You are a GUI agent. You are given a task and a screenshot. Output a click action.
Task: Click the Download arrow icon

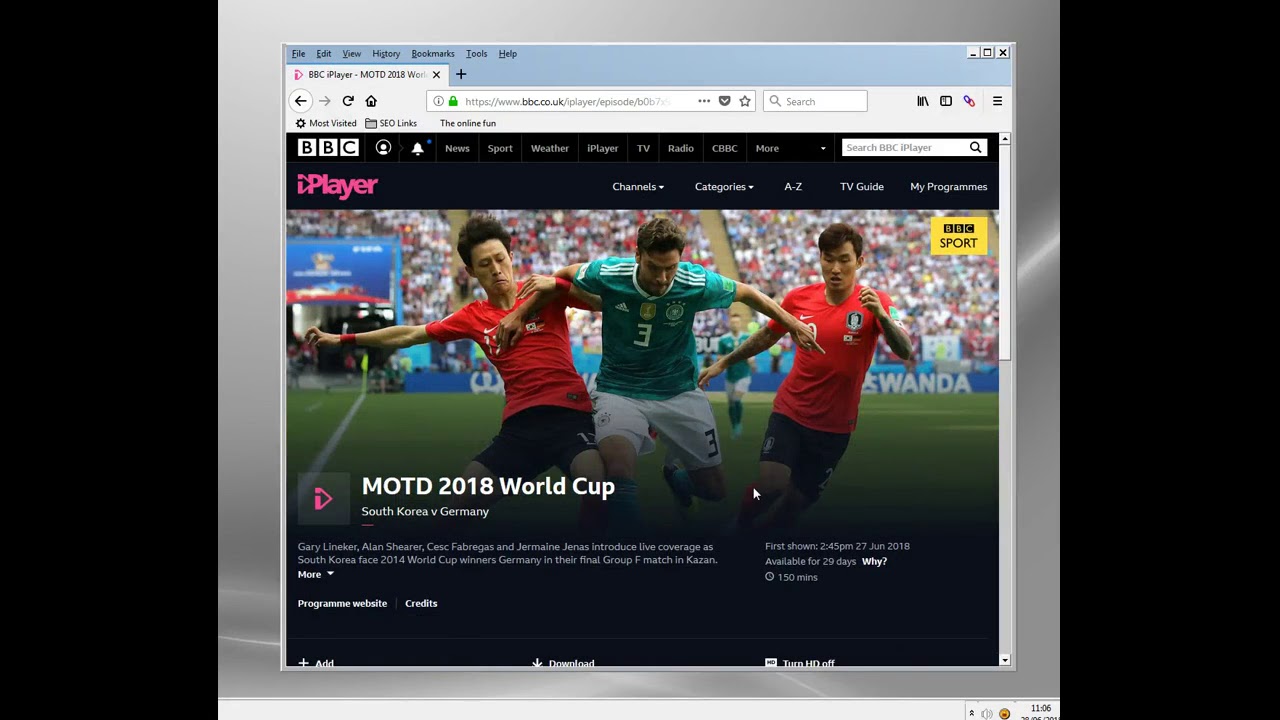537,663
